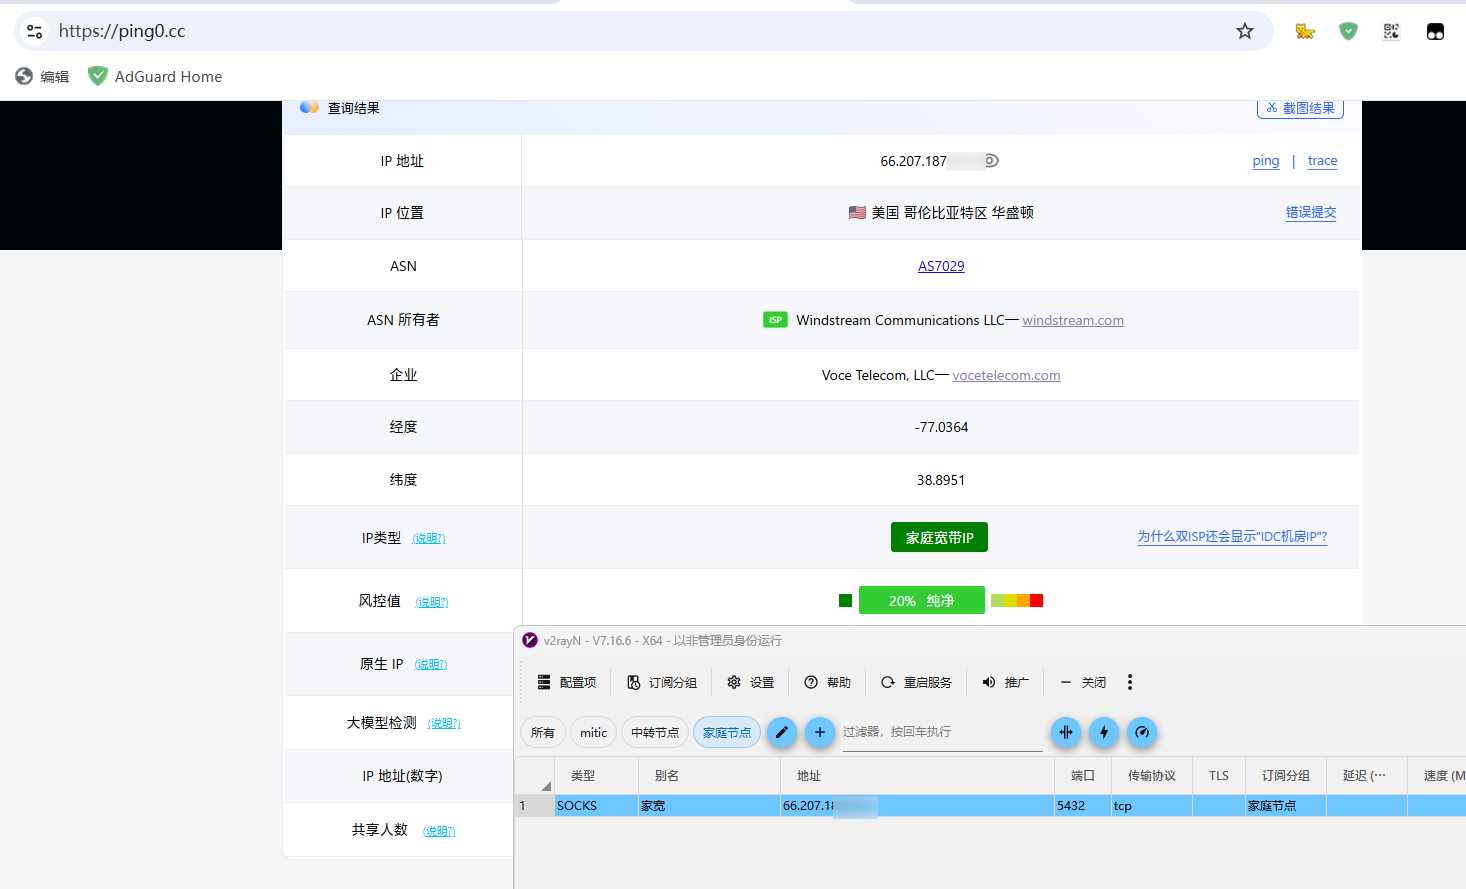Click the plus add-group icon in v2rayN
Image resolution: width=1466 pixels, height=889 pixels.
[x=820, y=732]
